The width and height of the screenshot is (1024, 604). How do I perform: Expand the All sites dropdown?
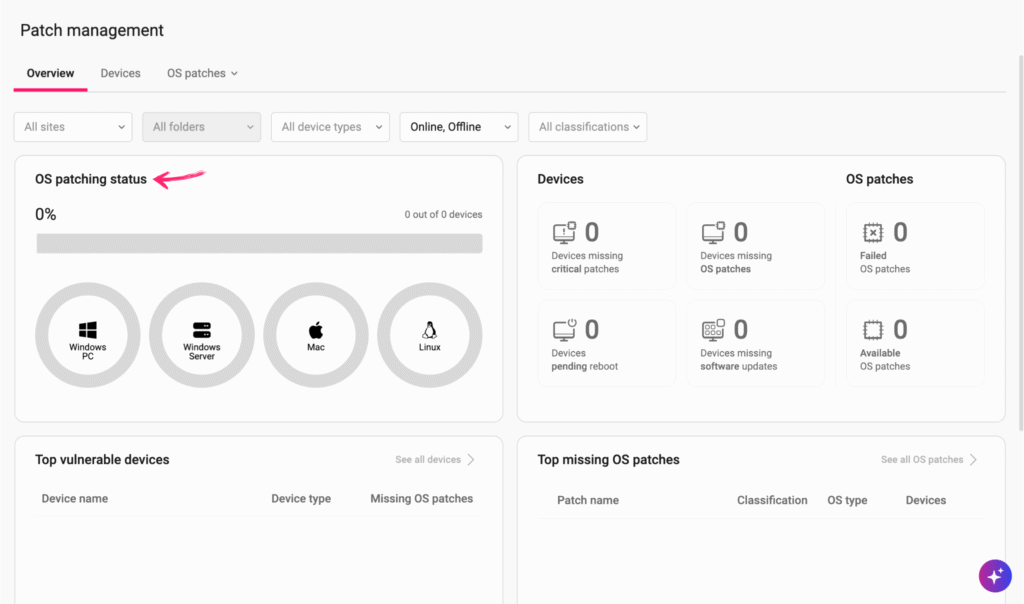[x=73, y=127]
